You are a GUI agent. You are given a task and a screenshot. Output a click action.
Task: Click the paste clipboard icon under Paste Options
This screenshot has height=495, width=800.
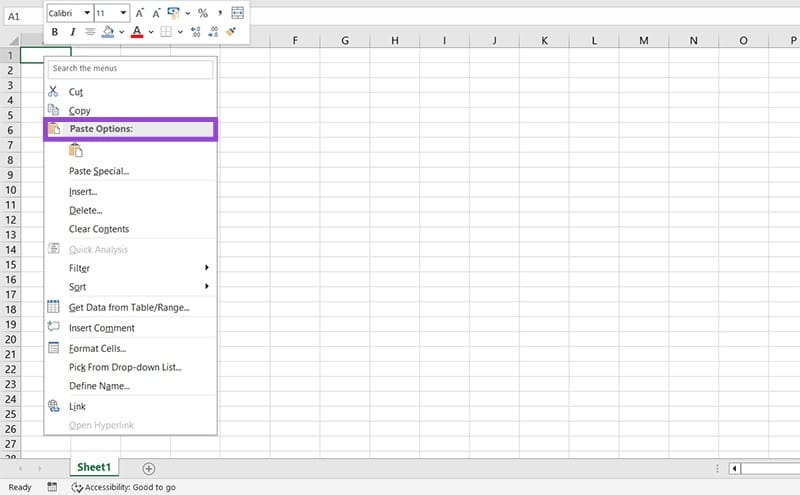tap(76, 151)
